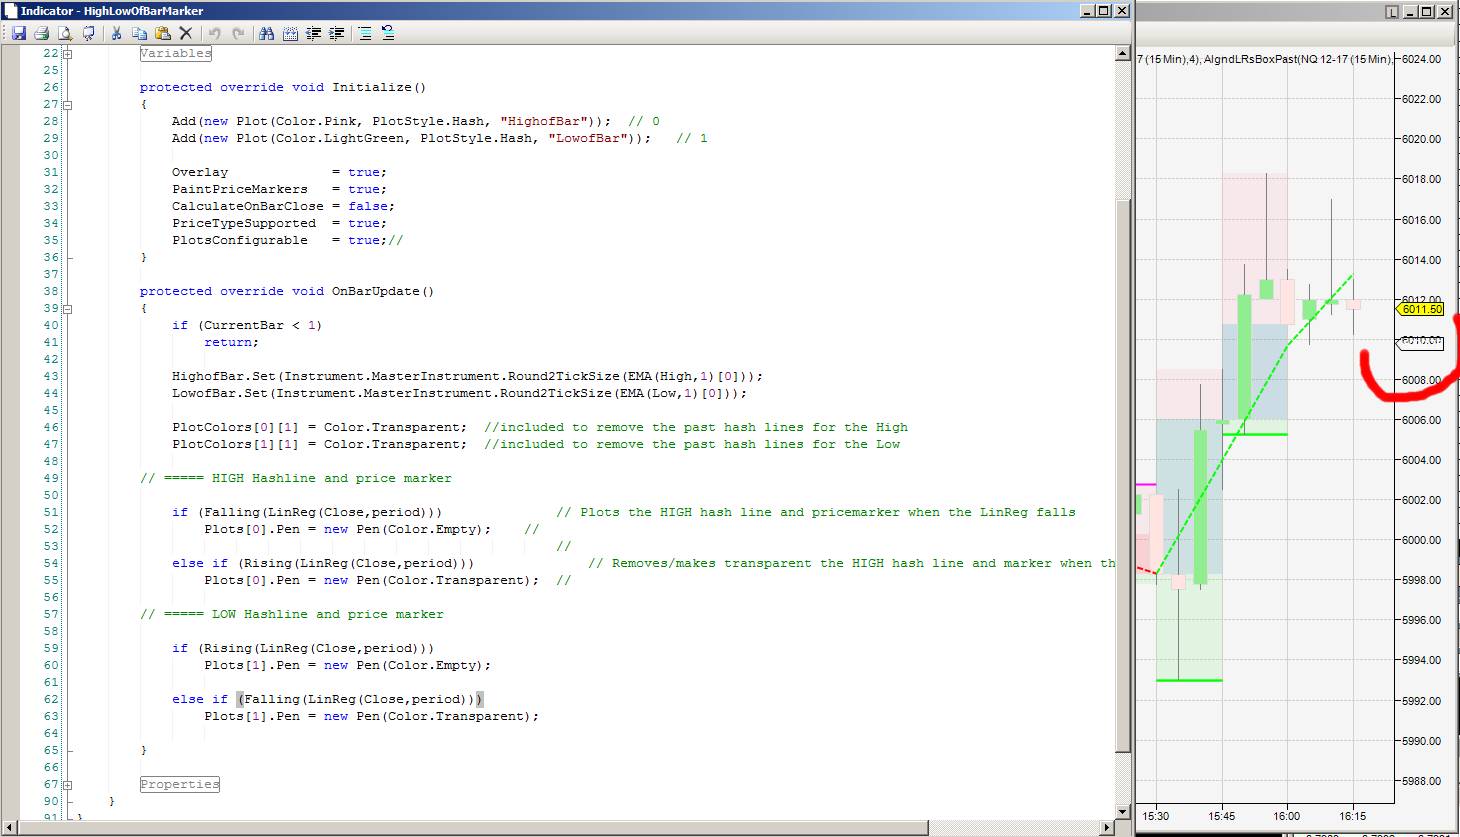Image resolution: width=1460 pixels, height=837 pixels.
Task: Increase indent of the selected lines
Action: coord(337,33)
